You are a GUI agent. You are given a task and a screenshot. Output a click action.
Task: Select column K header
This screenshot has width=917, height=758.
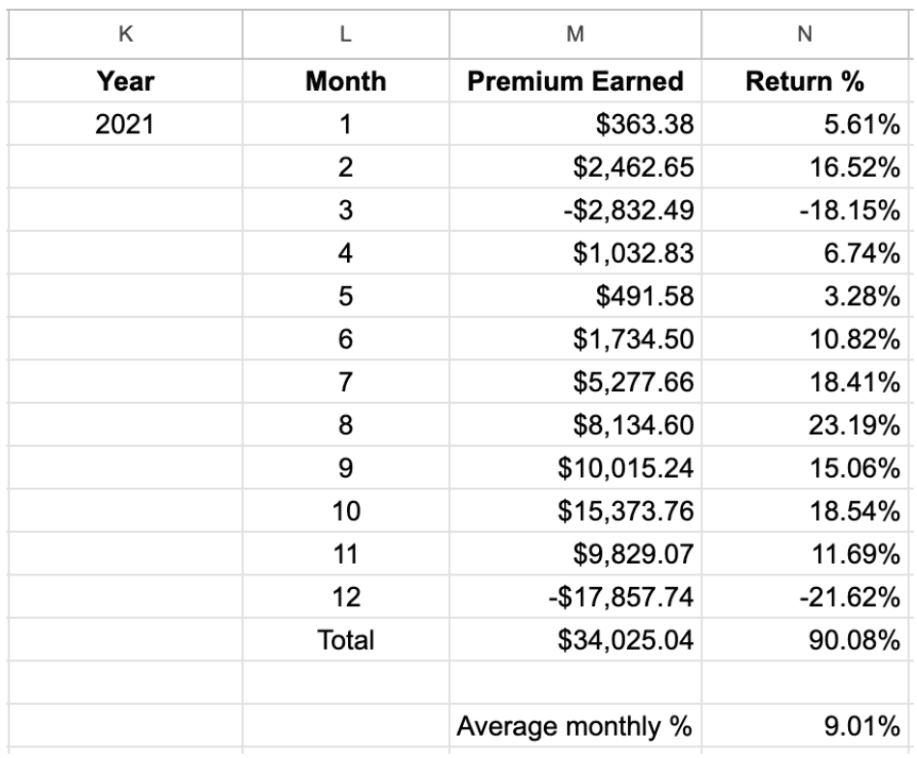coord(125,34)
